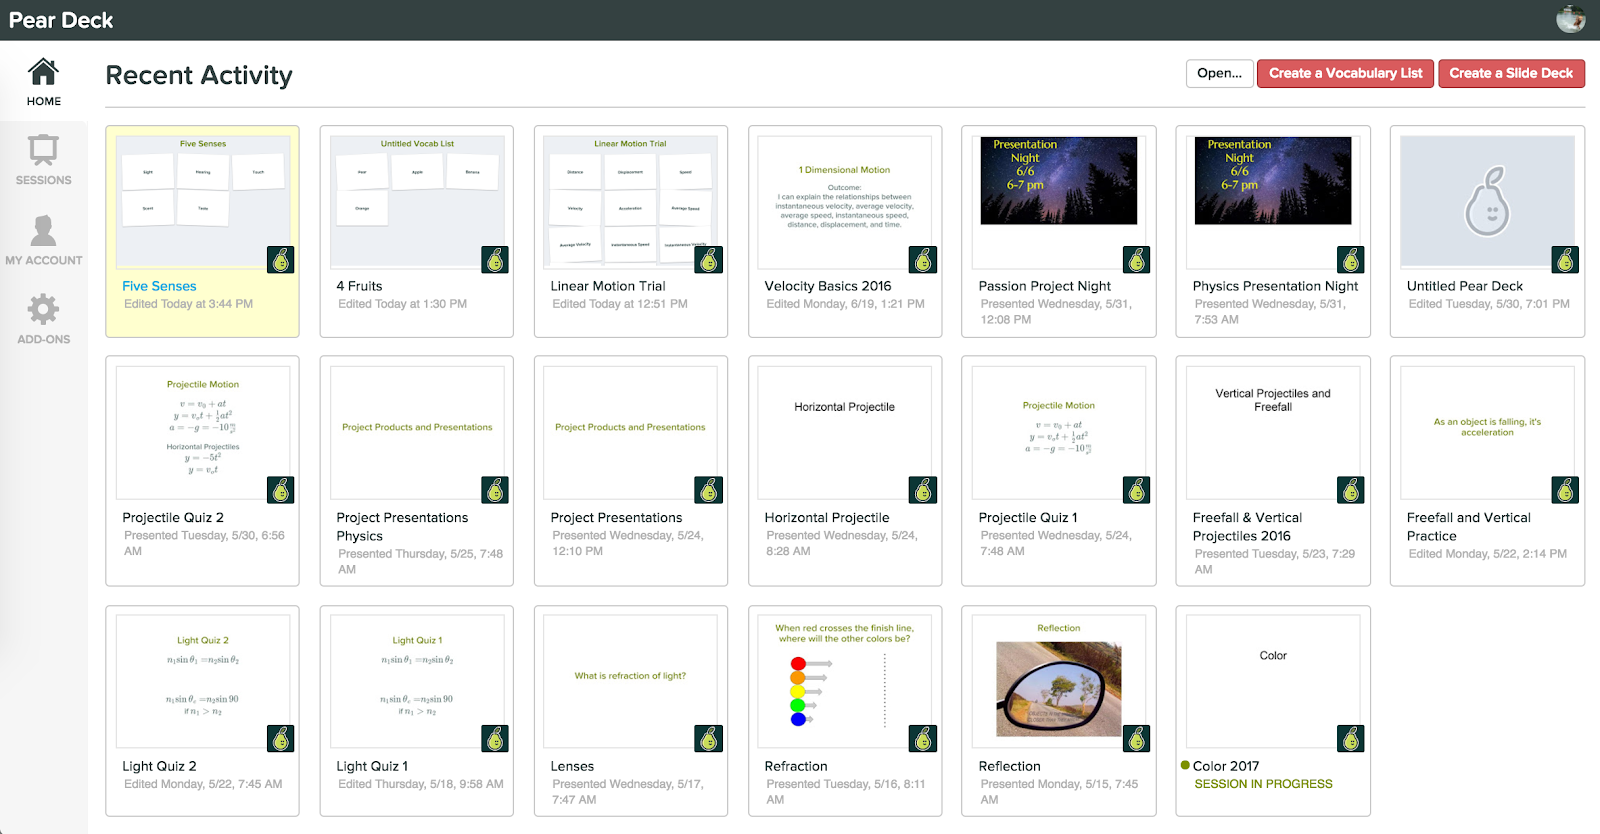Click the pear badge on Five Senses
1600x834 pixels.
pyautogui.click(x=281, y=260)
